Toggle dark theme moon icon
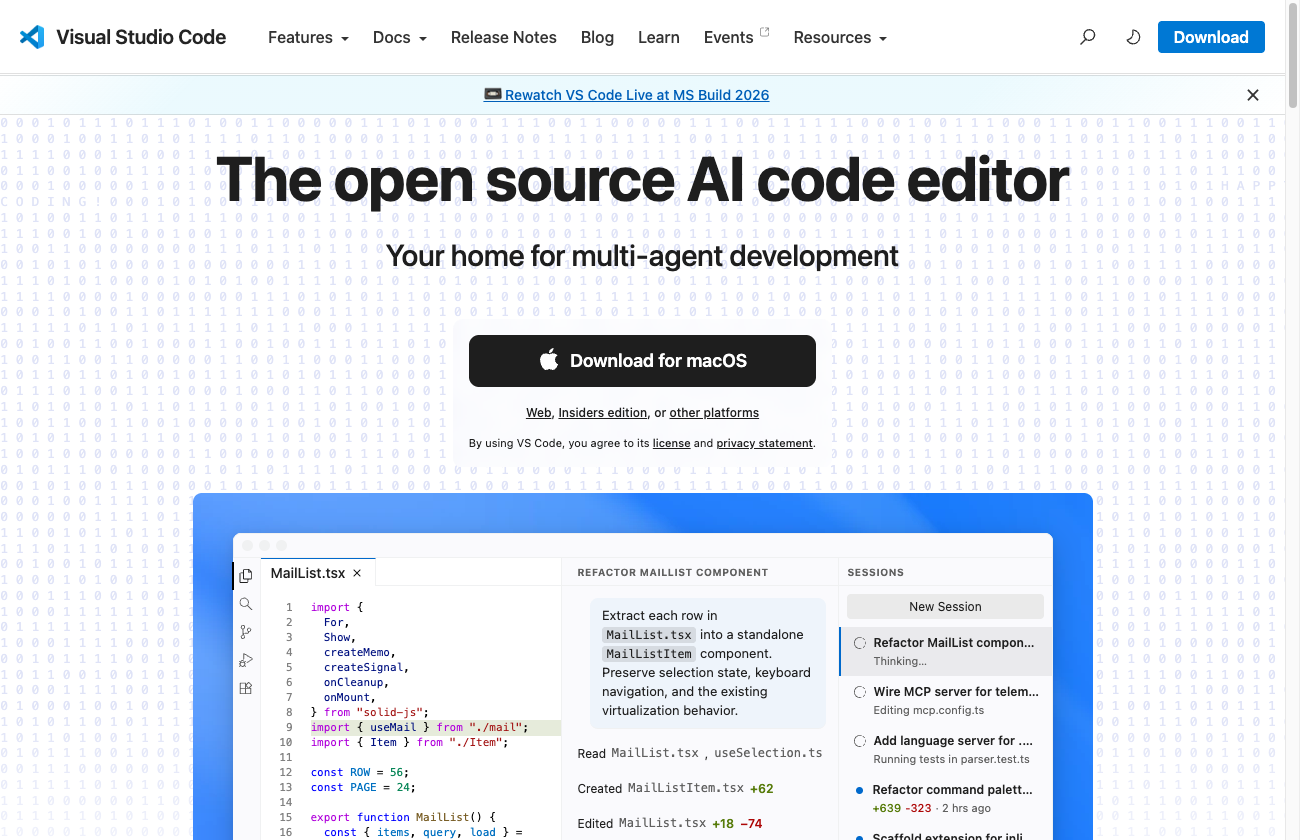Viewport: 1300px width, 840px height. tap(1133, 37)
